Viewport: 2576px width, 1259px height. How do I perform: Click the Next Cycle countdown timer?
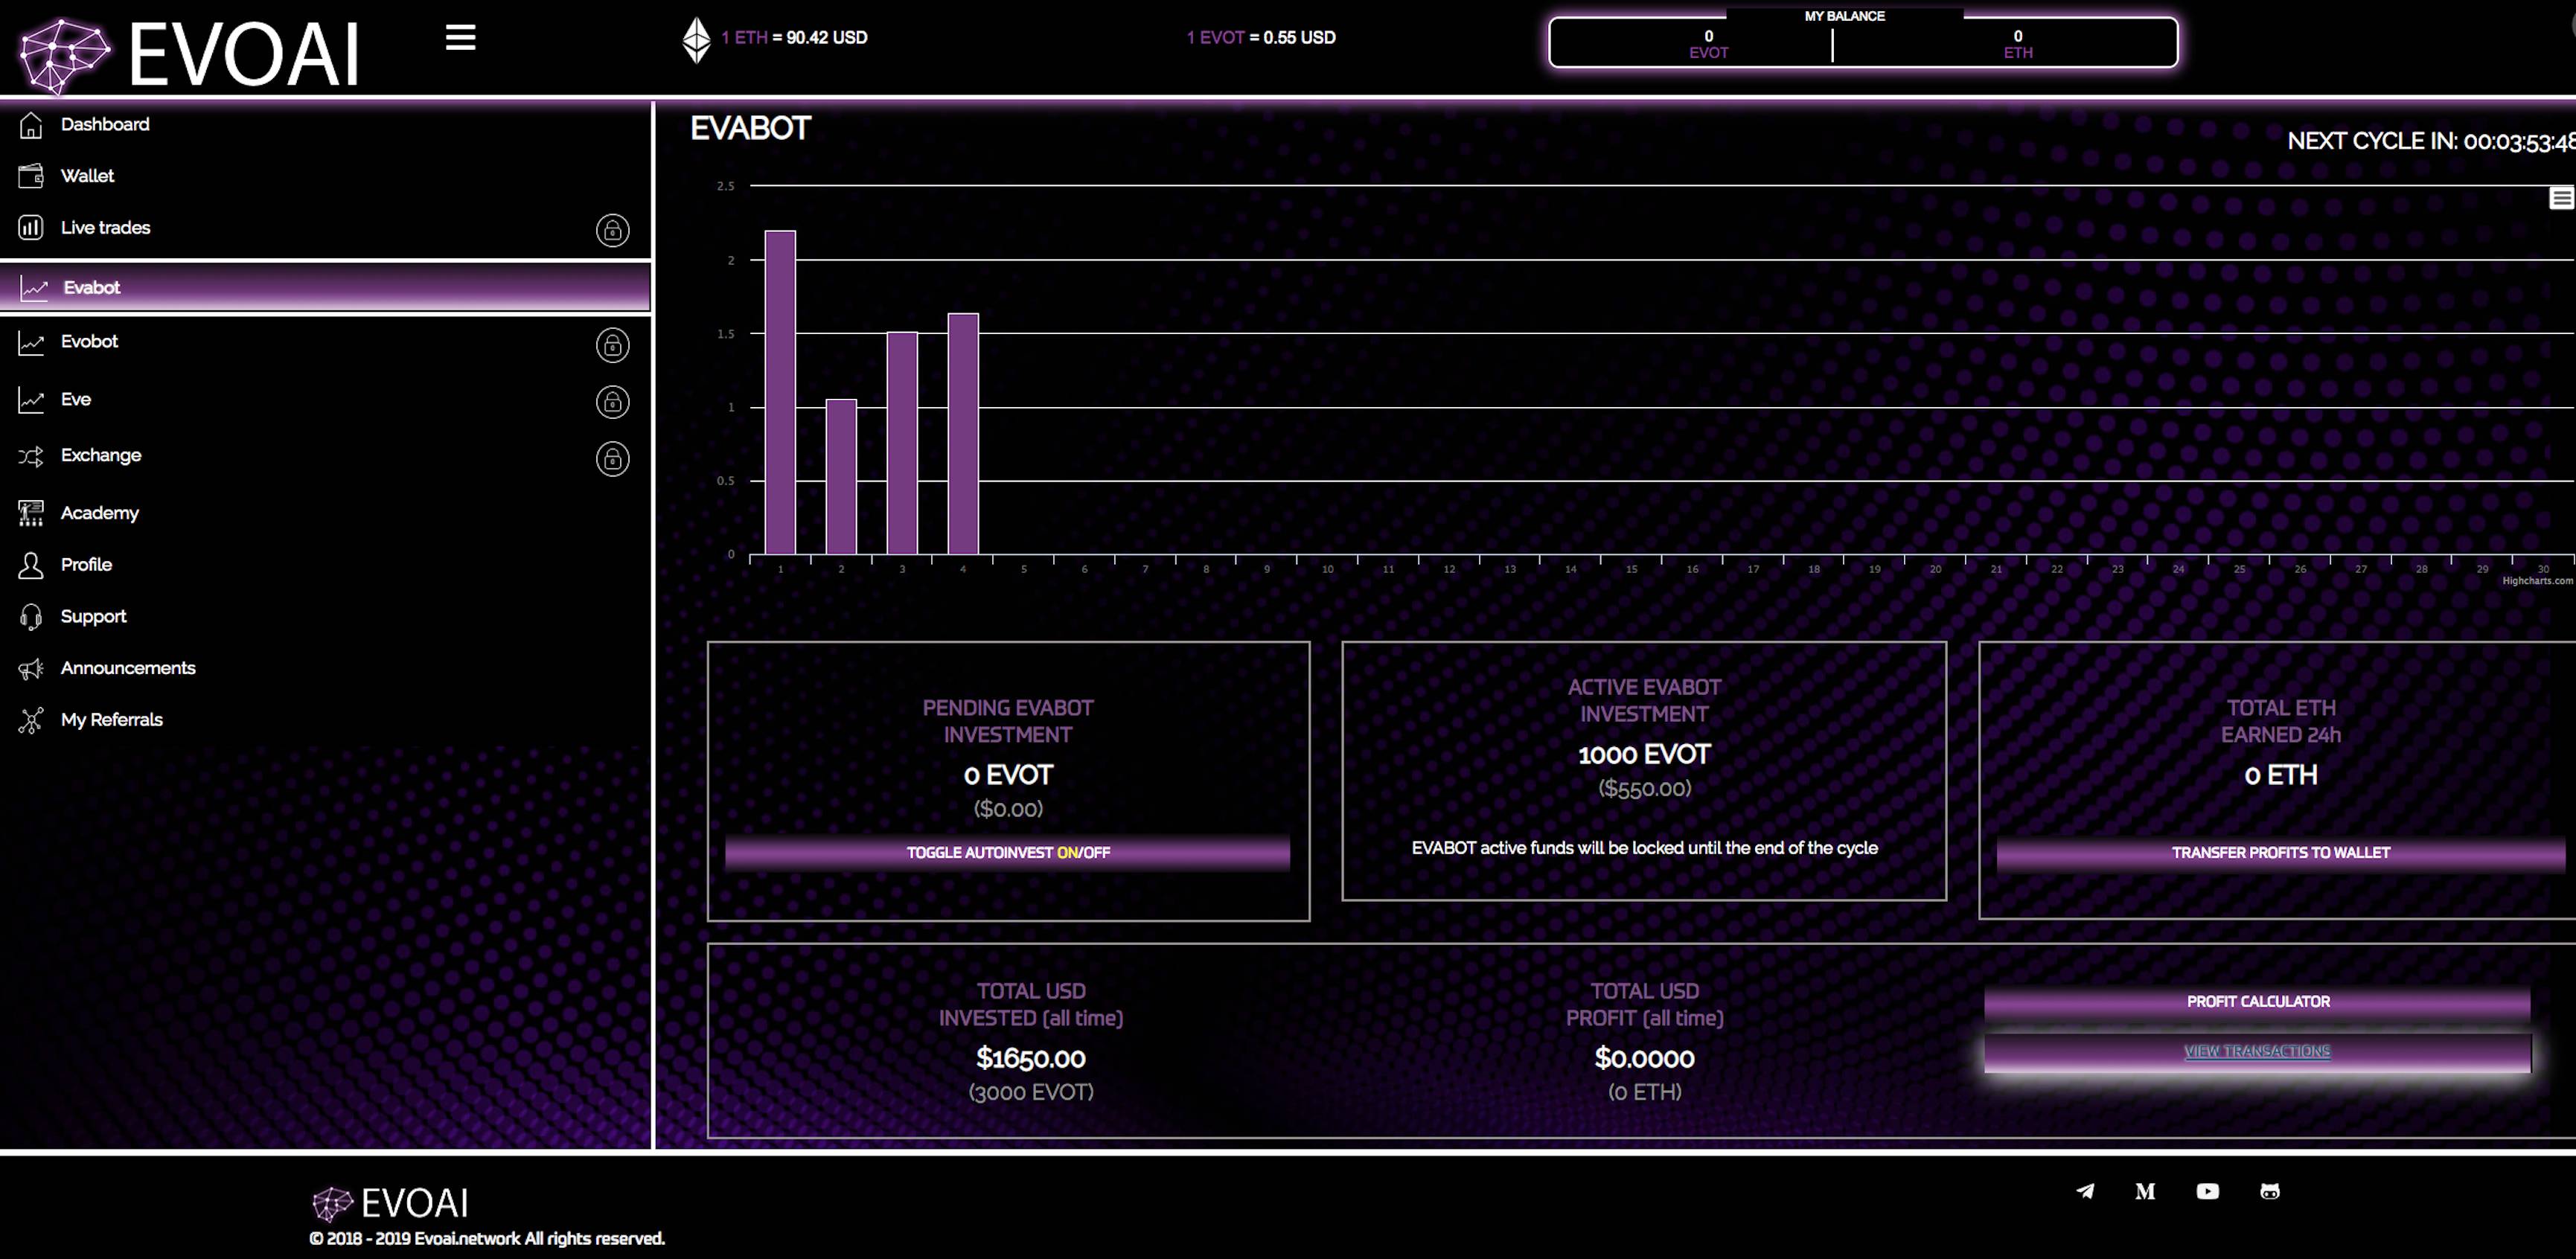2431,142
